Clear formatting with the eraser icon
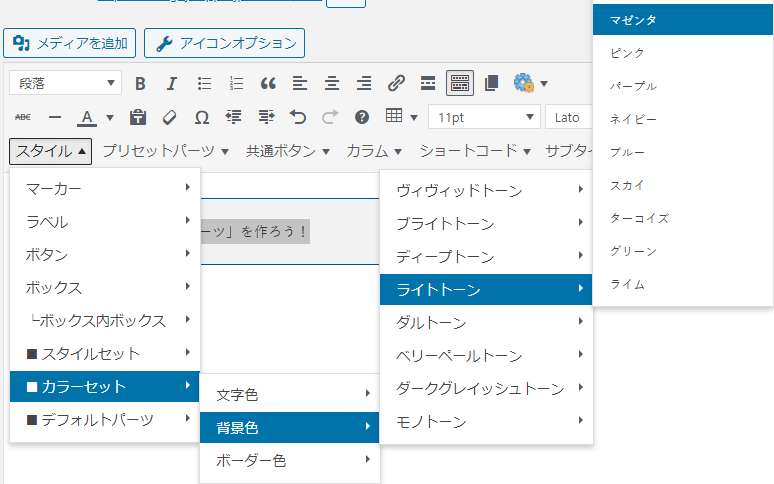The height and width of the screenshot is (484, 774). coord(169,117)
